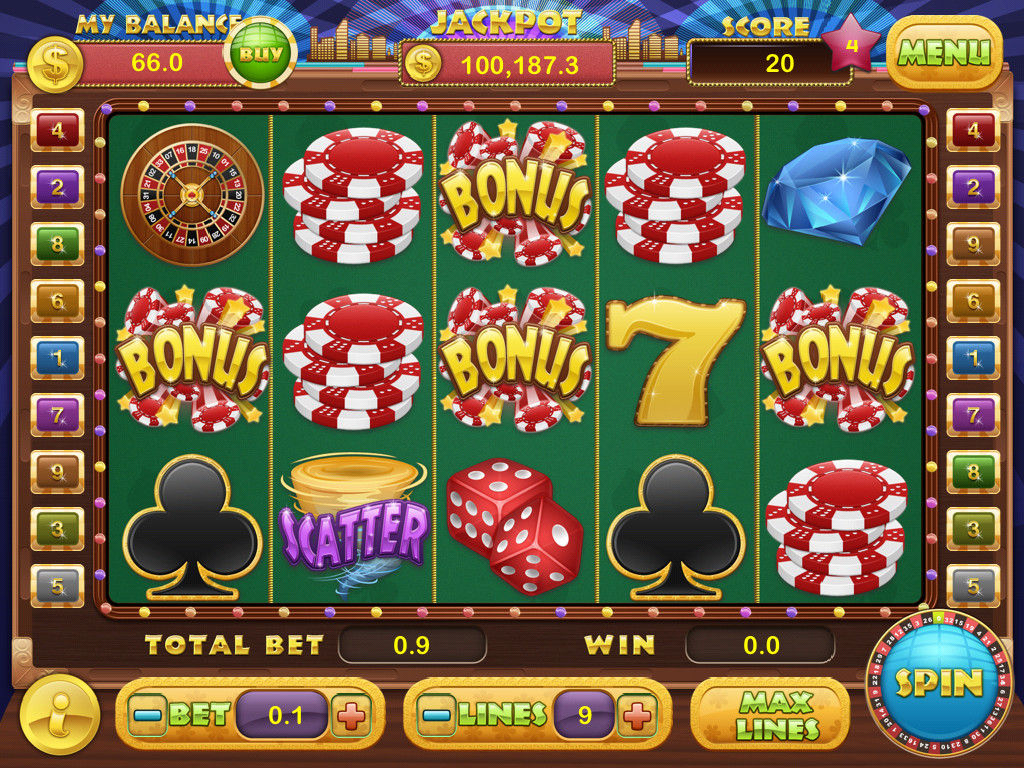Click the pink star level badge
The image size is (1024, 768).
(851, 44)
